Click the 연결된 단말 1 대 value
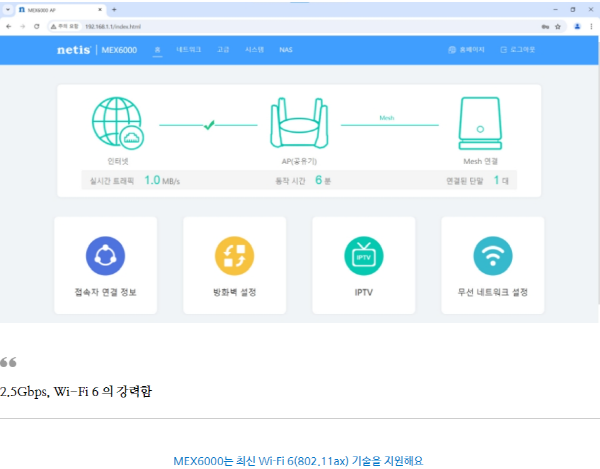 pyautogui.click(x=501, y=180)
